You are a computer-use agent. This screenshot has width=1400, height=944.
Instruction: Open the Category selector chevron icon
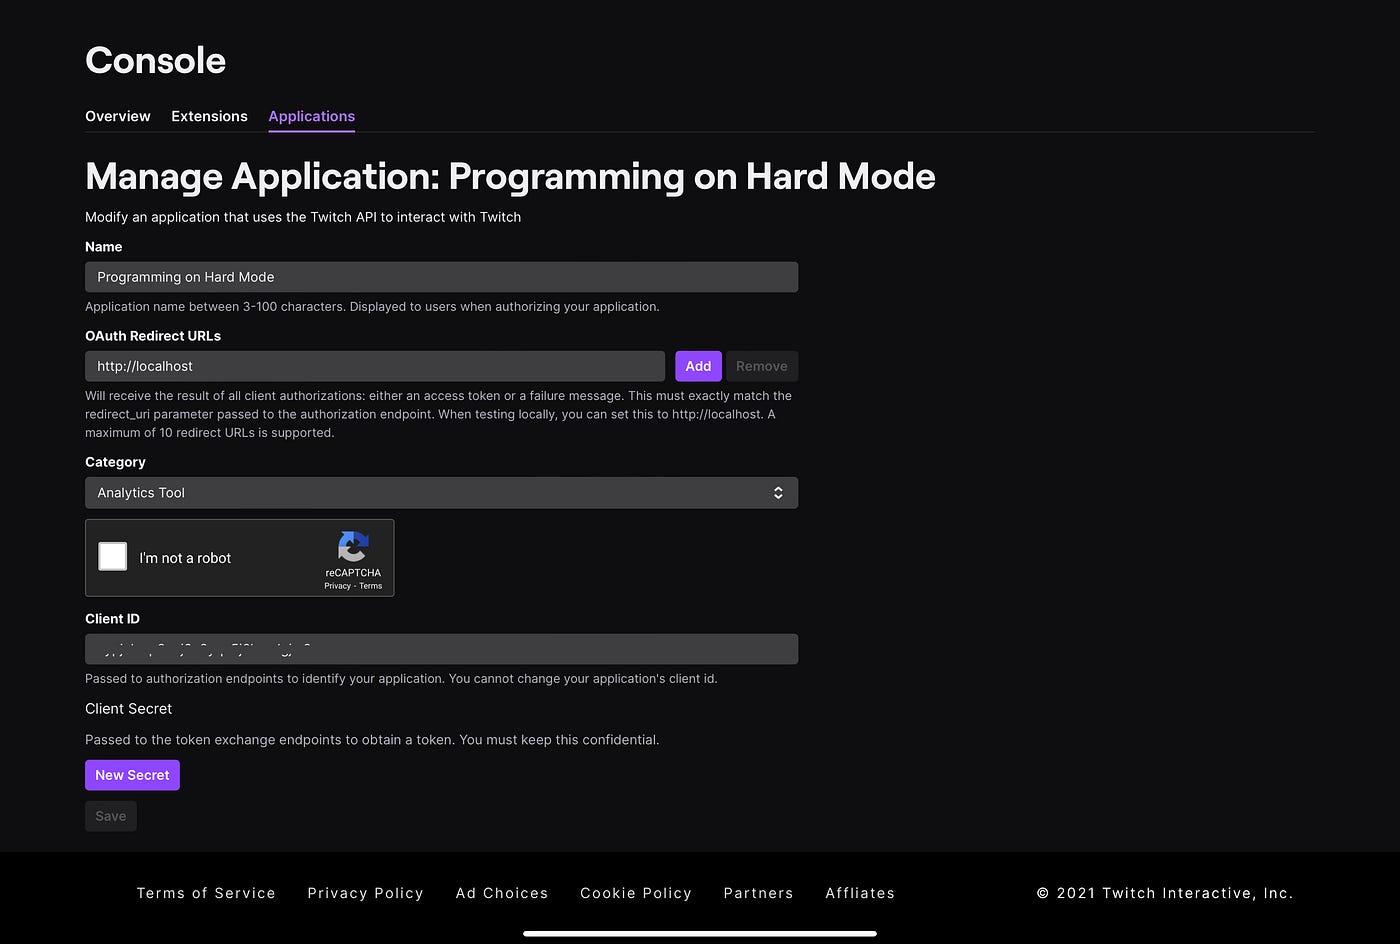[x=778, y=492]
